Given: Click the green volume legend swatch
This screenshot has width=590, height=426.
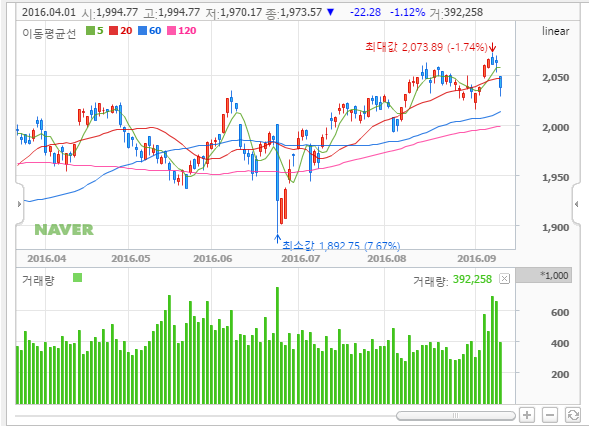Looking at the screenshot, I should point(78,278).
